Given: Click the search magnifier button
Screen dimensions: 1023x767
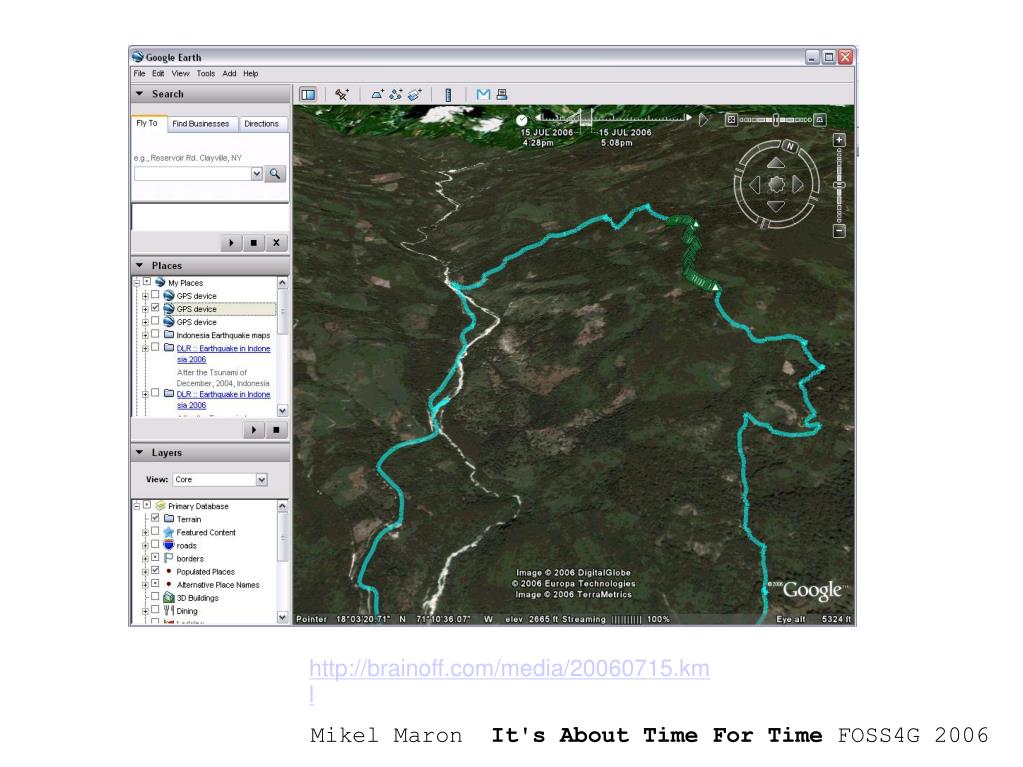Looking at the screenshot, I should [x=275, y=173].
